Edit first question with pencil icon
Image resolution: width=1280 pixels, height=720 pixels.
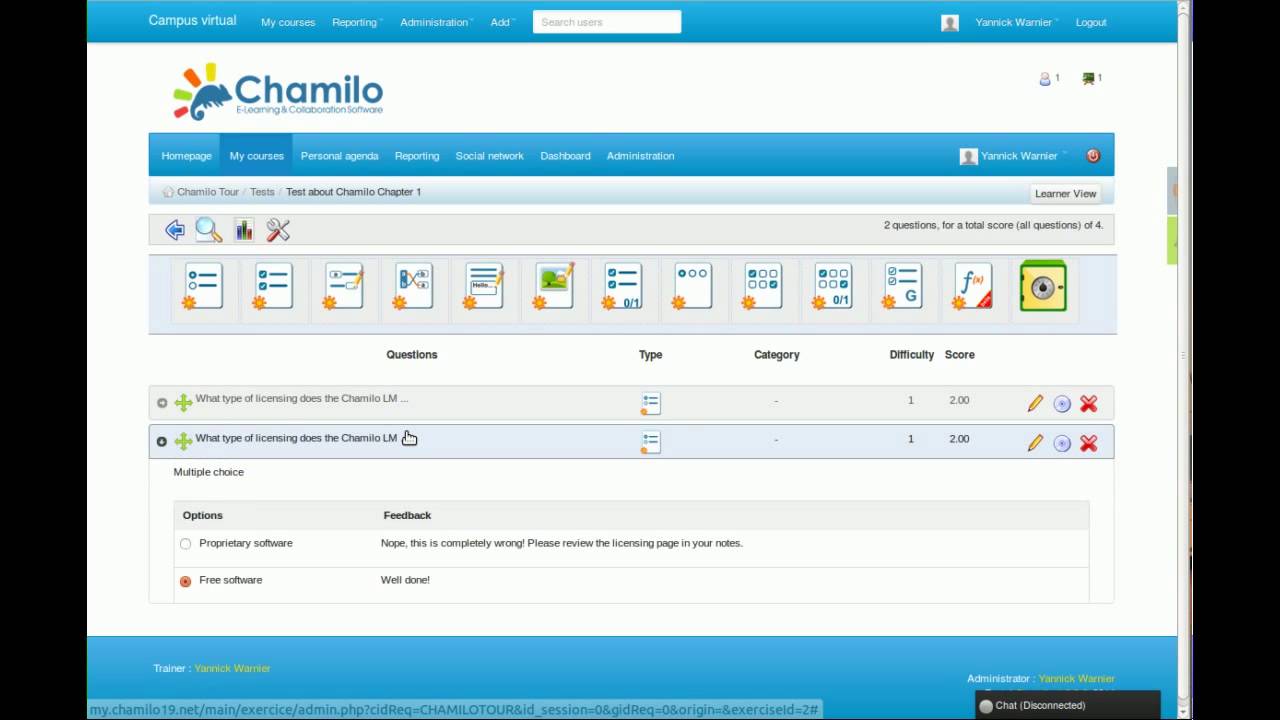click(1035, 403)
